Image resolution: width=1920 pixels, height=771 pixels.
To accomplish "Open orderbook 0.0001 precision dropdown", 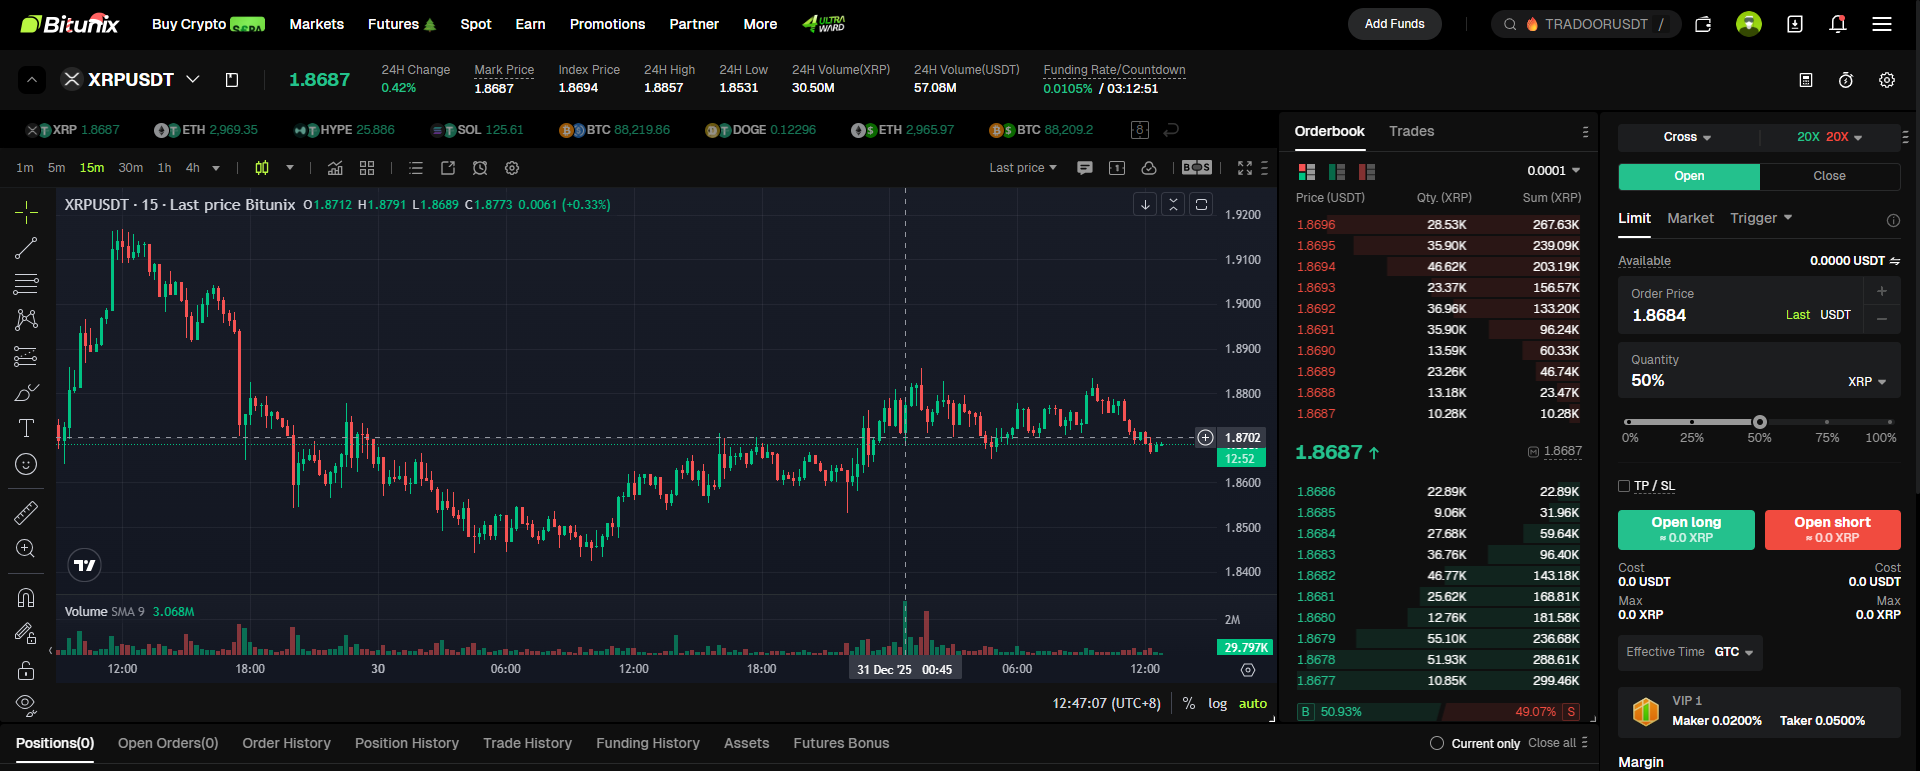I will (1554, 171).
